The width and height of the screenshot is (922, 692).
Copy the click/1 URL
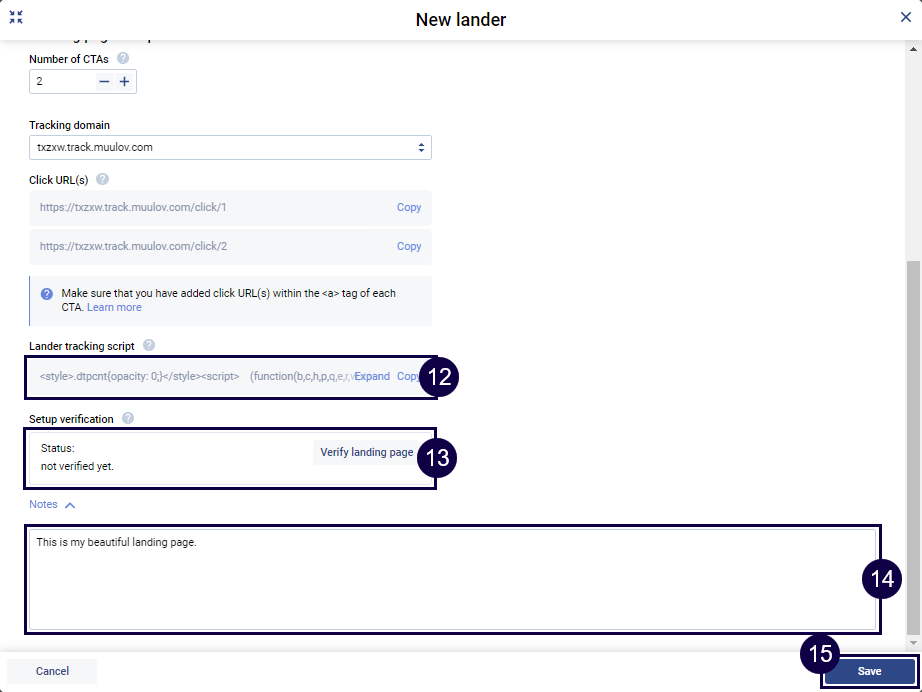click(x=409, y=208)
